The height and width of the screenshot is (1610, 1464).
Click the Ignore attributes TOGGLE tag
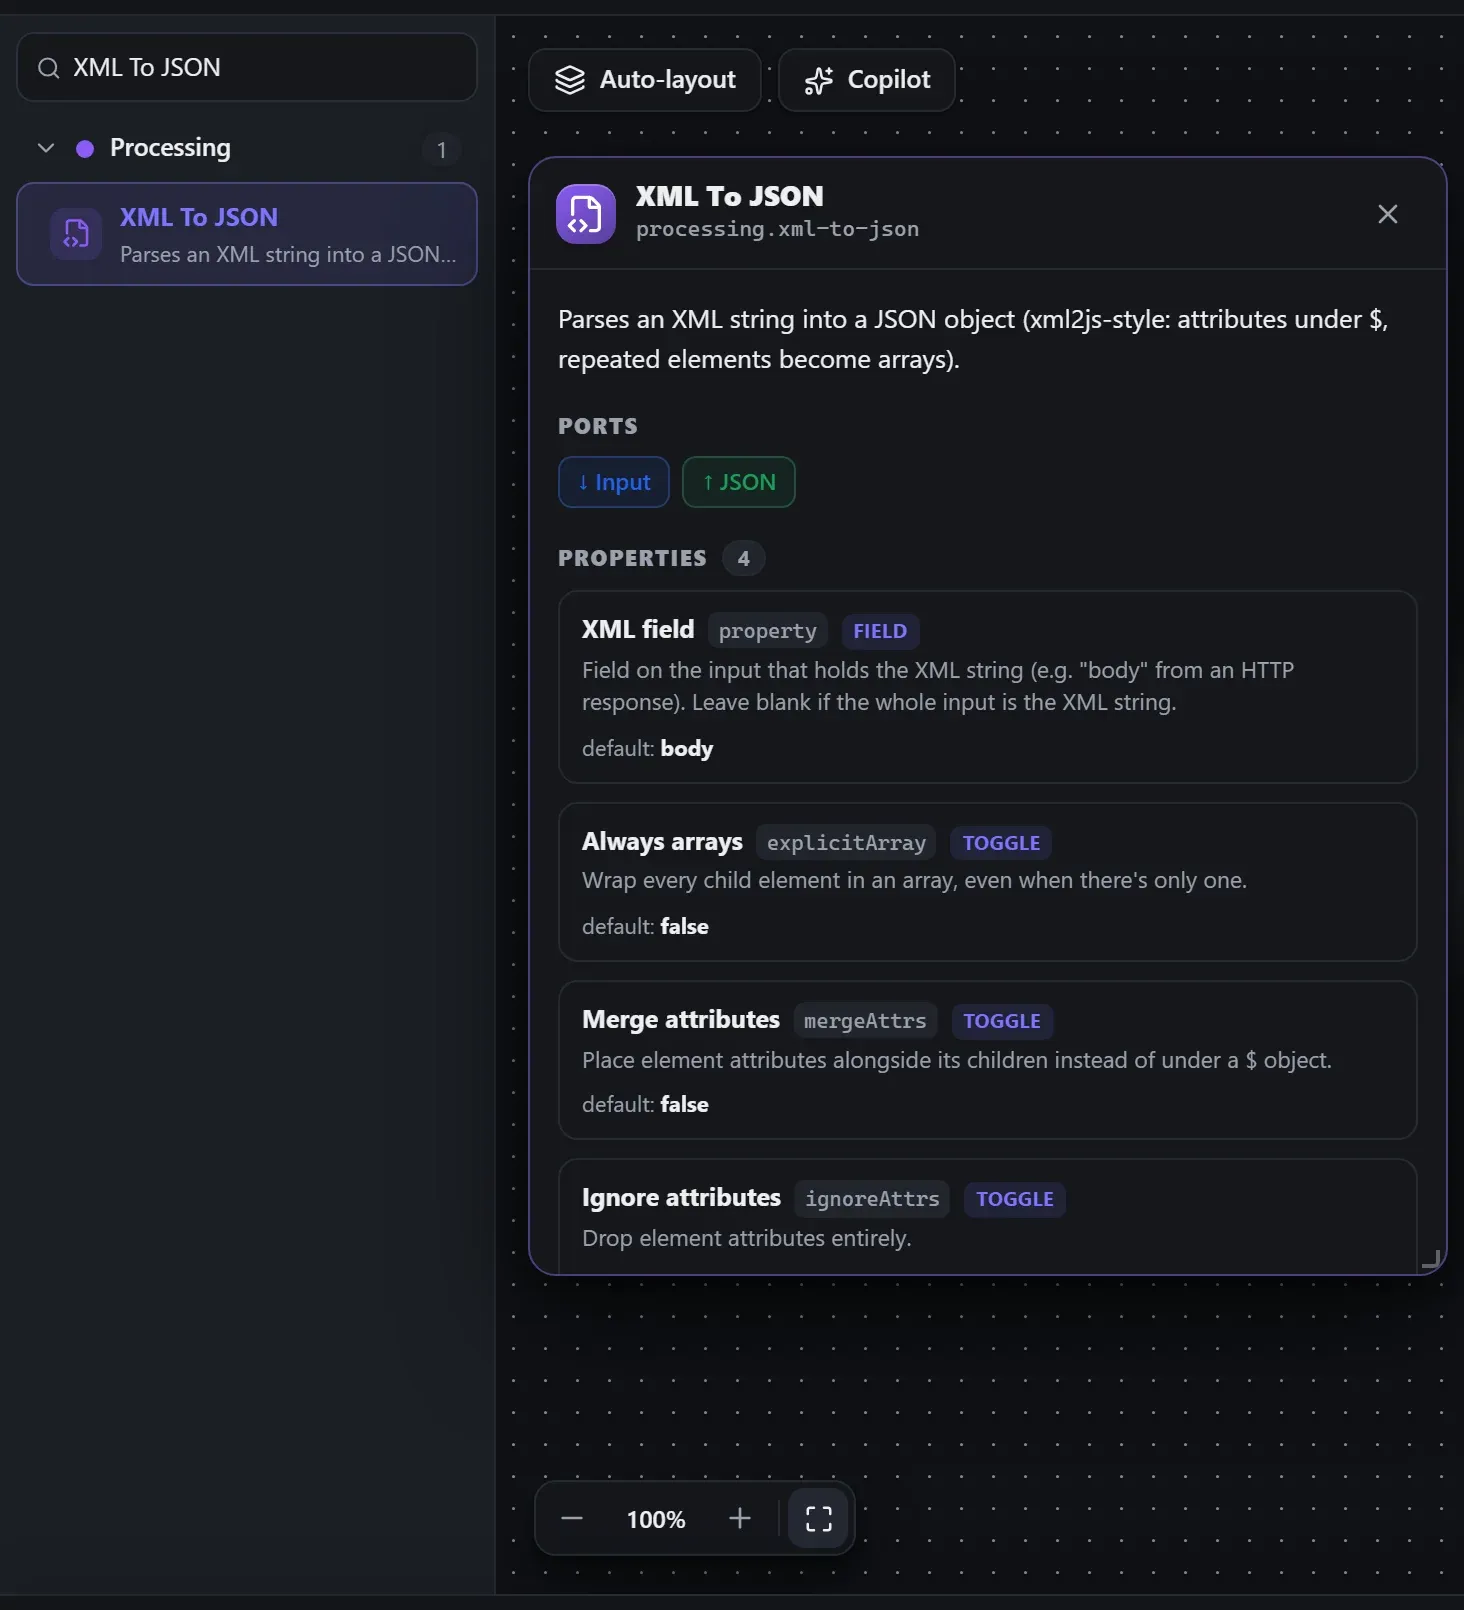tap(1015, 1199)
